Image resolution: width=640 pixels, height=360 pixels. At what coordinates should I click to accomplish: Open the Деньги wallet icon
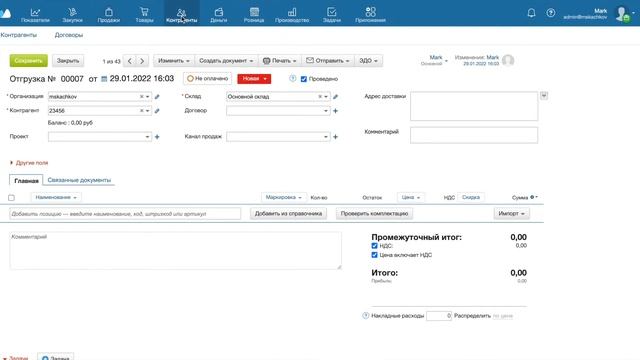[x=219, y=12]
